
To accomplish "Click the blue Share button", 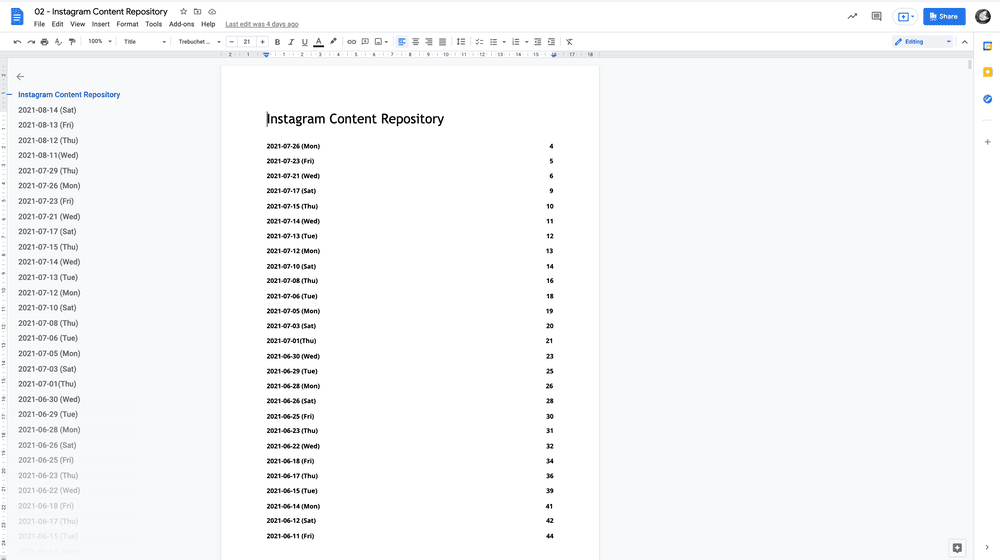I will (943, 16).
